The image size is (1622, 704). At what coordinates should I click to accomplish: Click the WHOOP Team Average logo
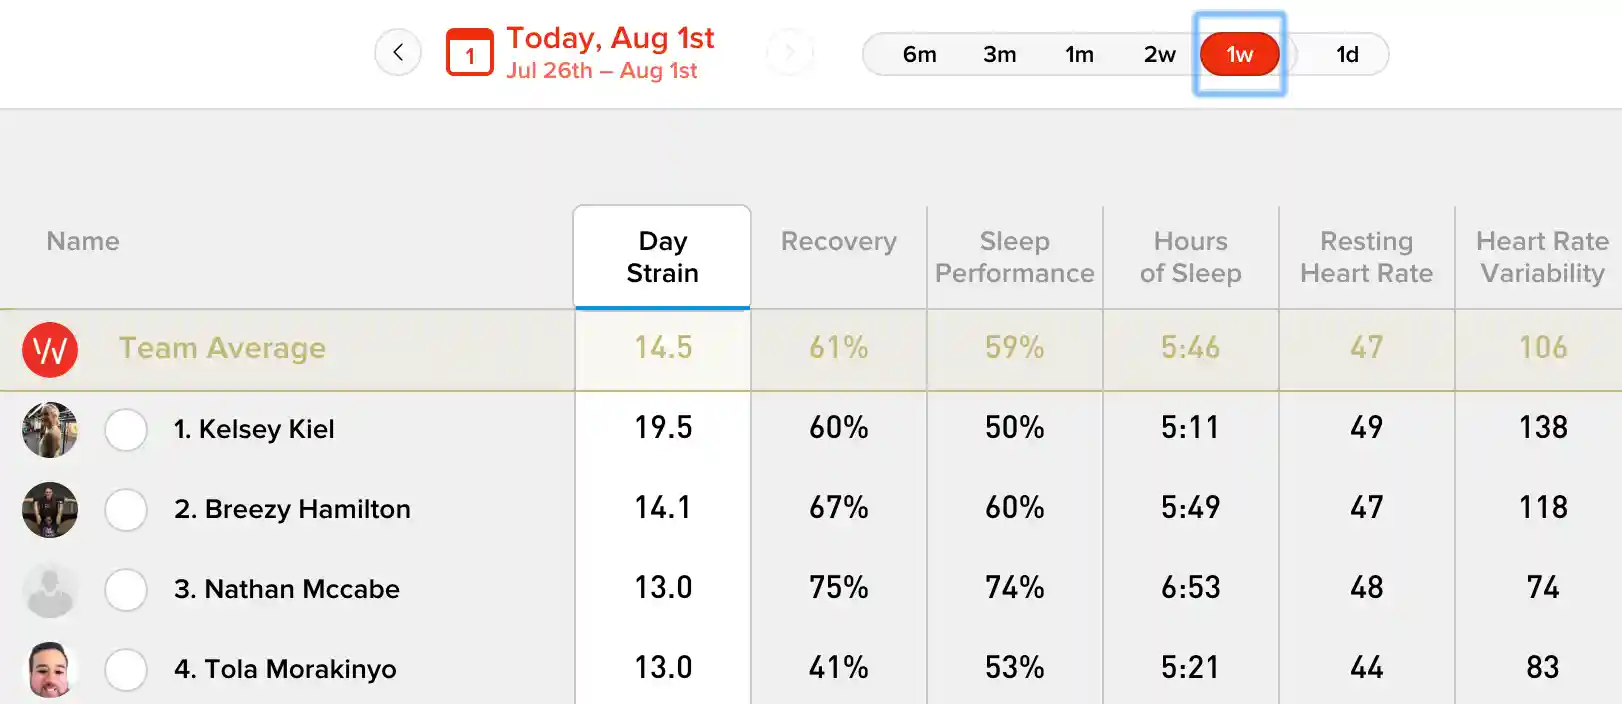point(50,349)
